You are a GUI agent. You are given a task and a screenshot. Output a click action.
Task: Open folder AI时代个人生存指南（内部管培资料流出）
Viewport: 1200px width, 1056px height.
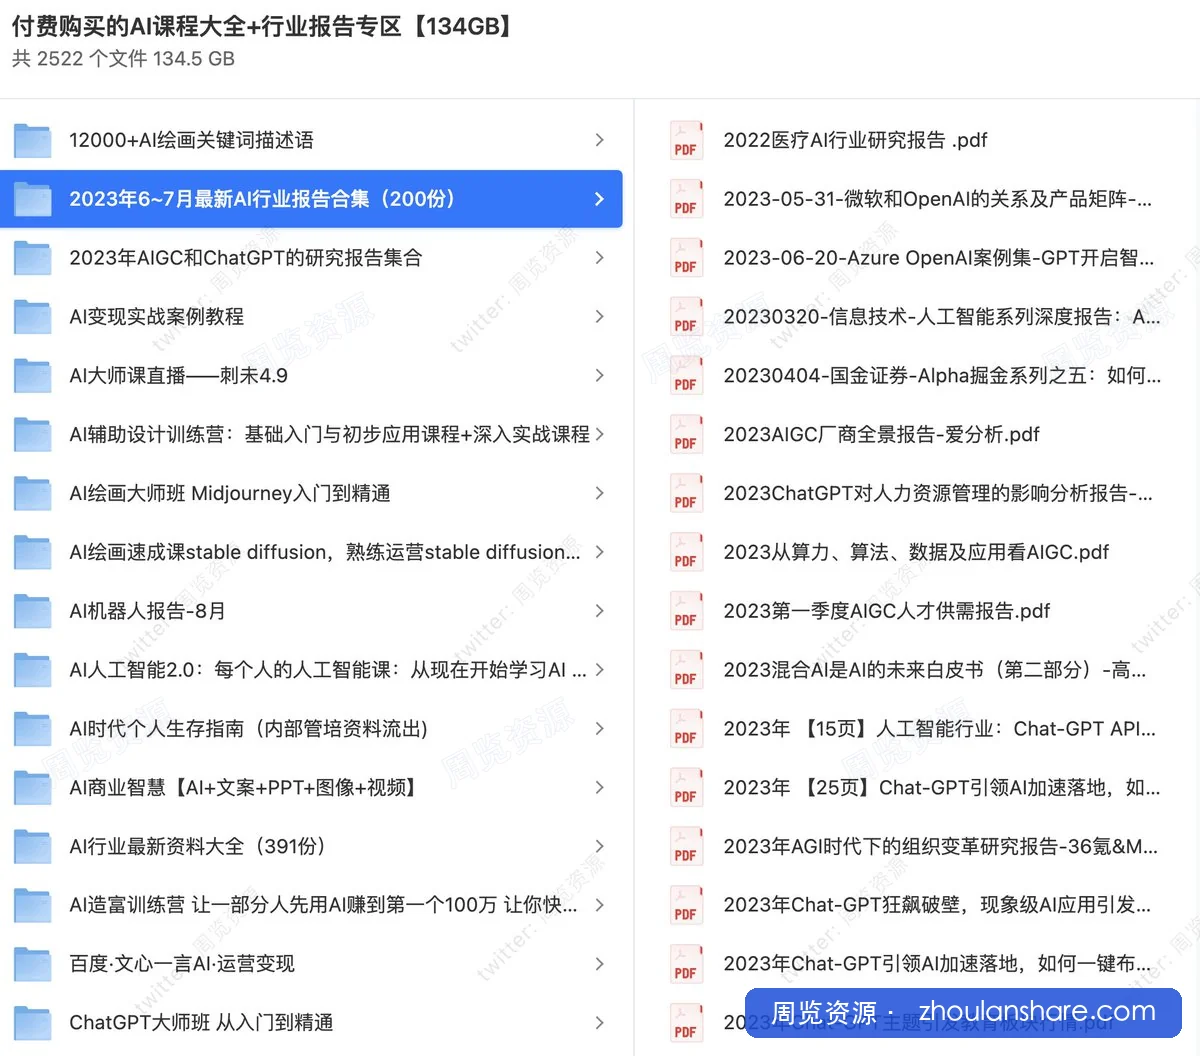[248, 729]
